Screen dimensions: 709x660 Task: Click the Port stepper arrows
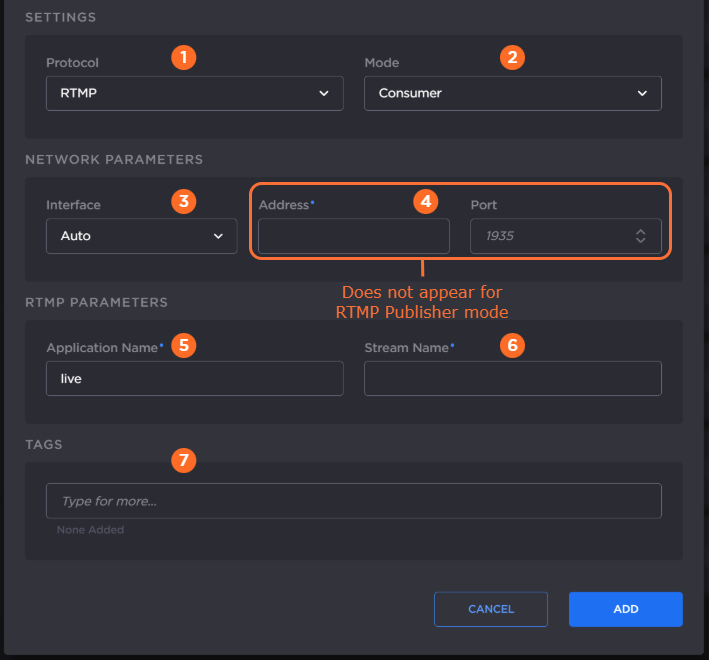(x=641, y=236)
